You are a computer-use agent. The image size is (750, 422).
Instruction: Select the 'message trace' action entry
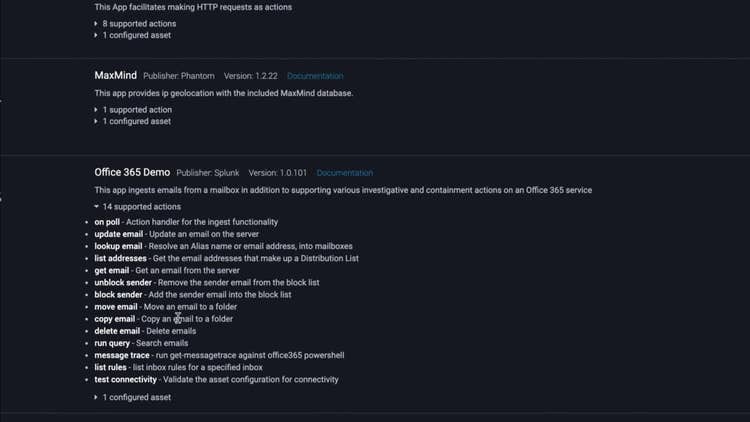point(122,355)
